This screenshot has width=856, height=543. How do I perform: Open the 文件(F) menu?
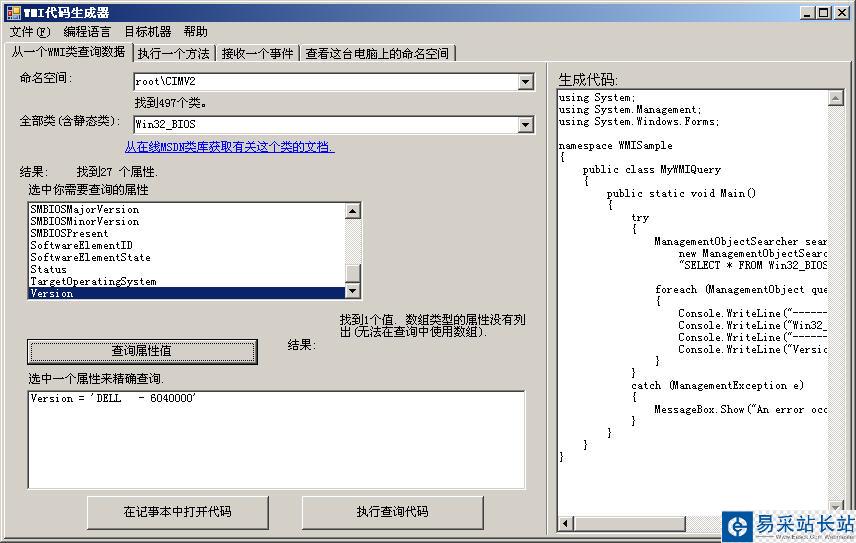point(29,32)
